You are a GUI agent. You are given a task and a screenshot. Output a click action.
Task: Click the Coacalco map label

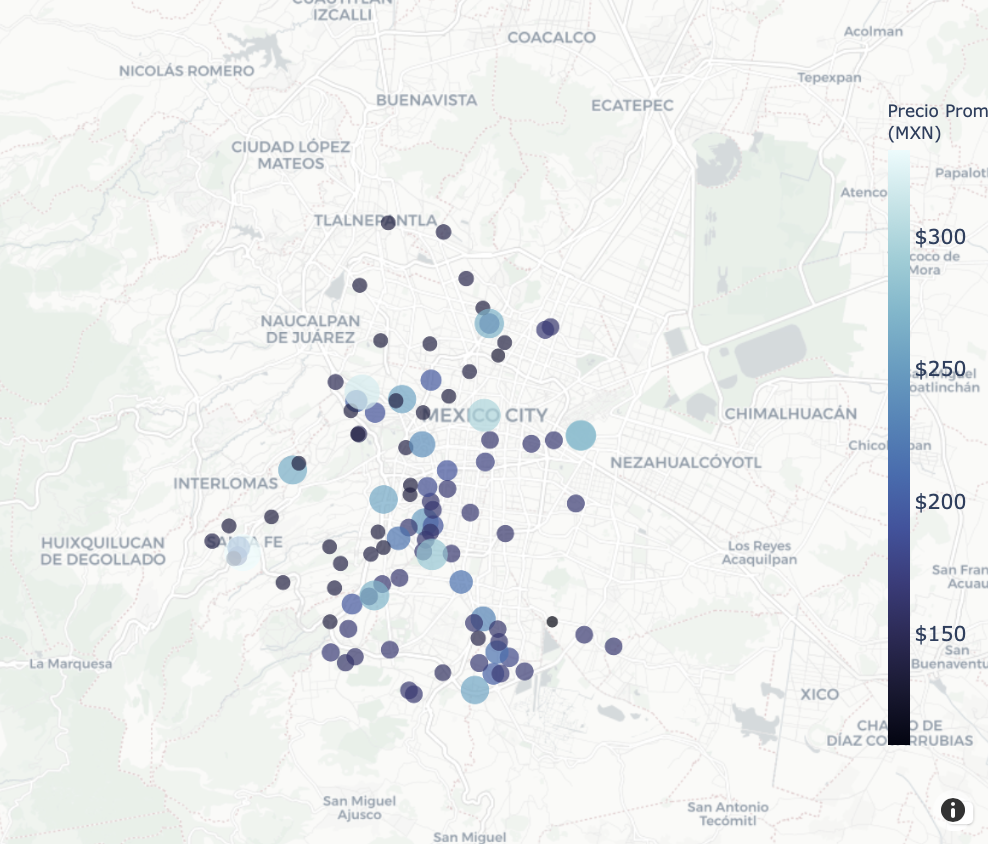coord(551,38)
